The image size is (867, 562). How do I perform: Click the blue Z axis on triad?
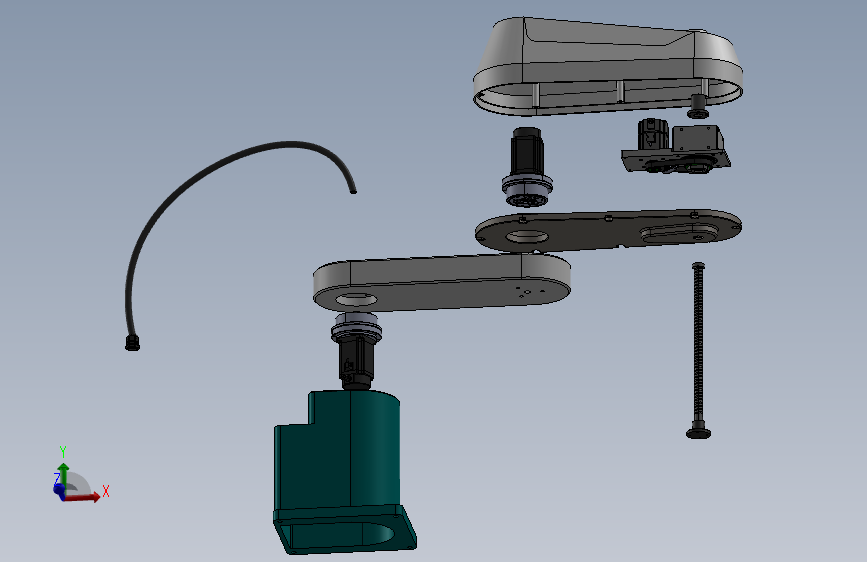point(58,489)
